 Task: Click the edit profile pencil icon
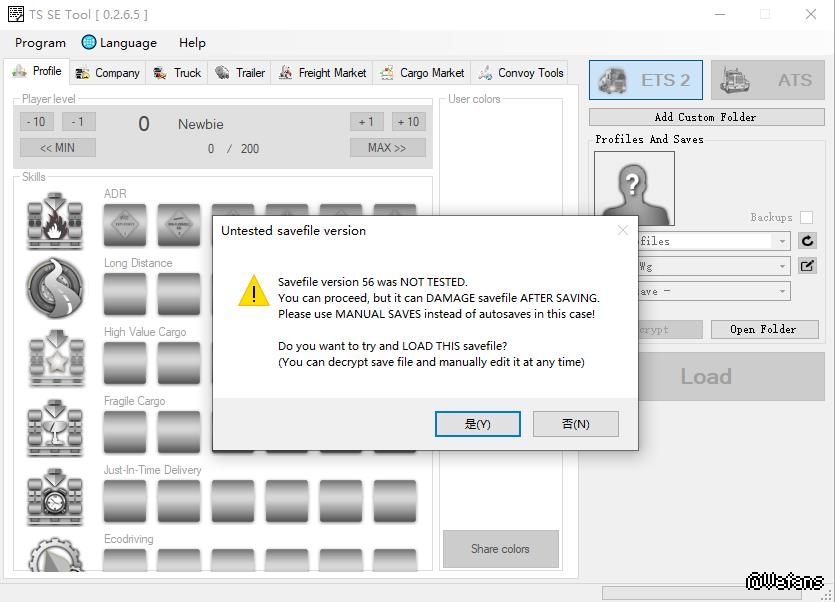point(807,266)
